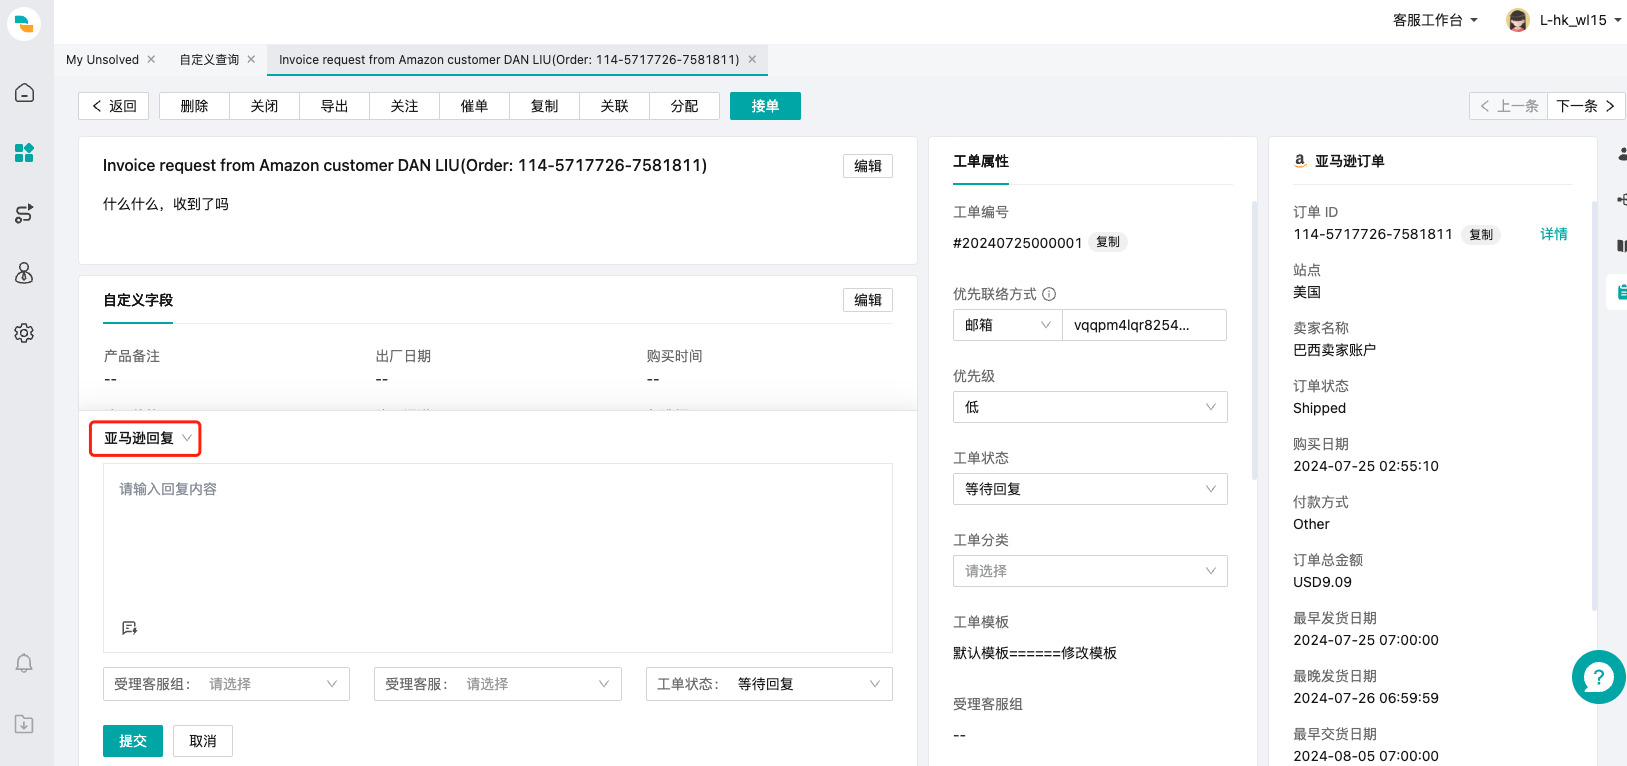Open the 优先级 dropdown showing 低
Image resolution: width=1627 pixels, height=766 pixels.
click(1090, 407)
